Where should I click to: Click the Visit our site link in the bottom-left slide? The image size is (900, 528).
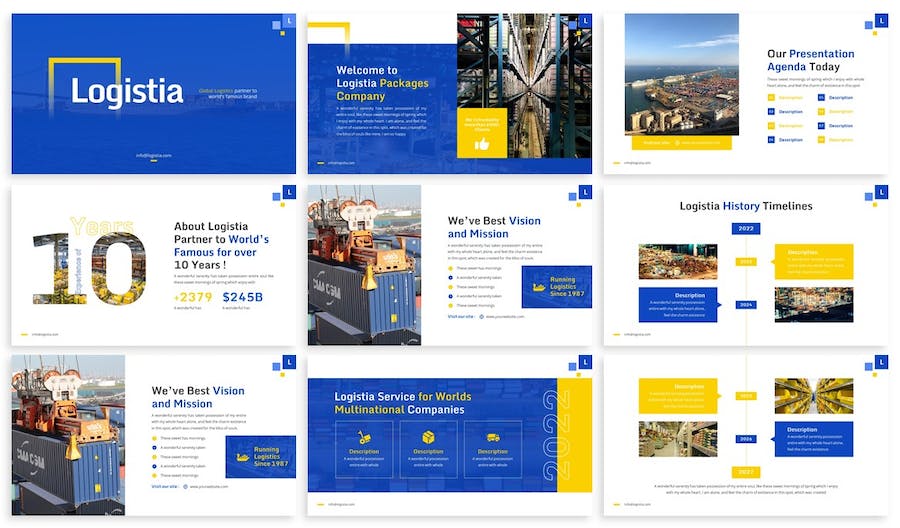coord(164,486)
